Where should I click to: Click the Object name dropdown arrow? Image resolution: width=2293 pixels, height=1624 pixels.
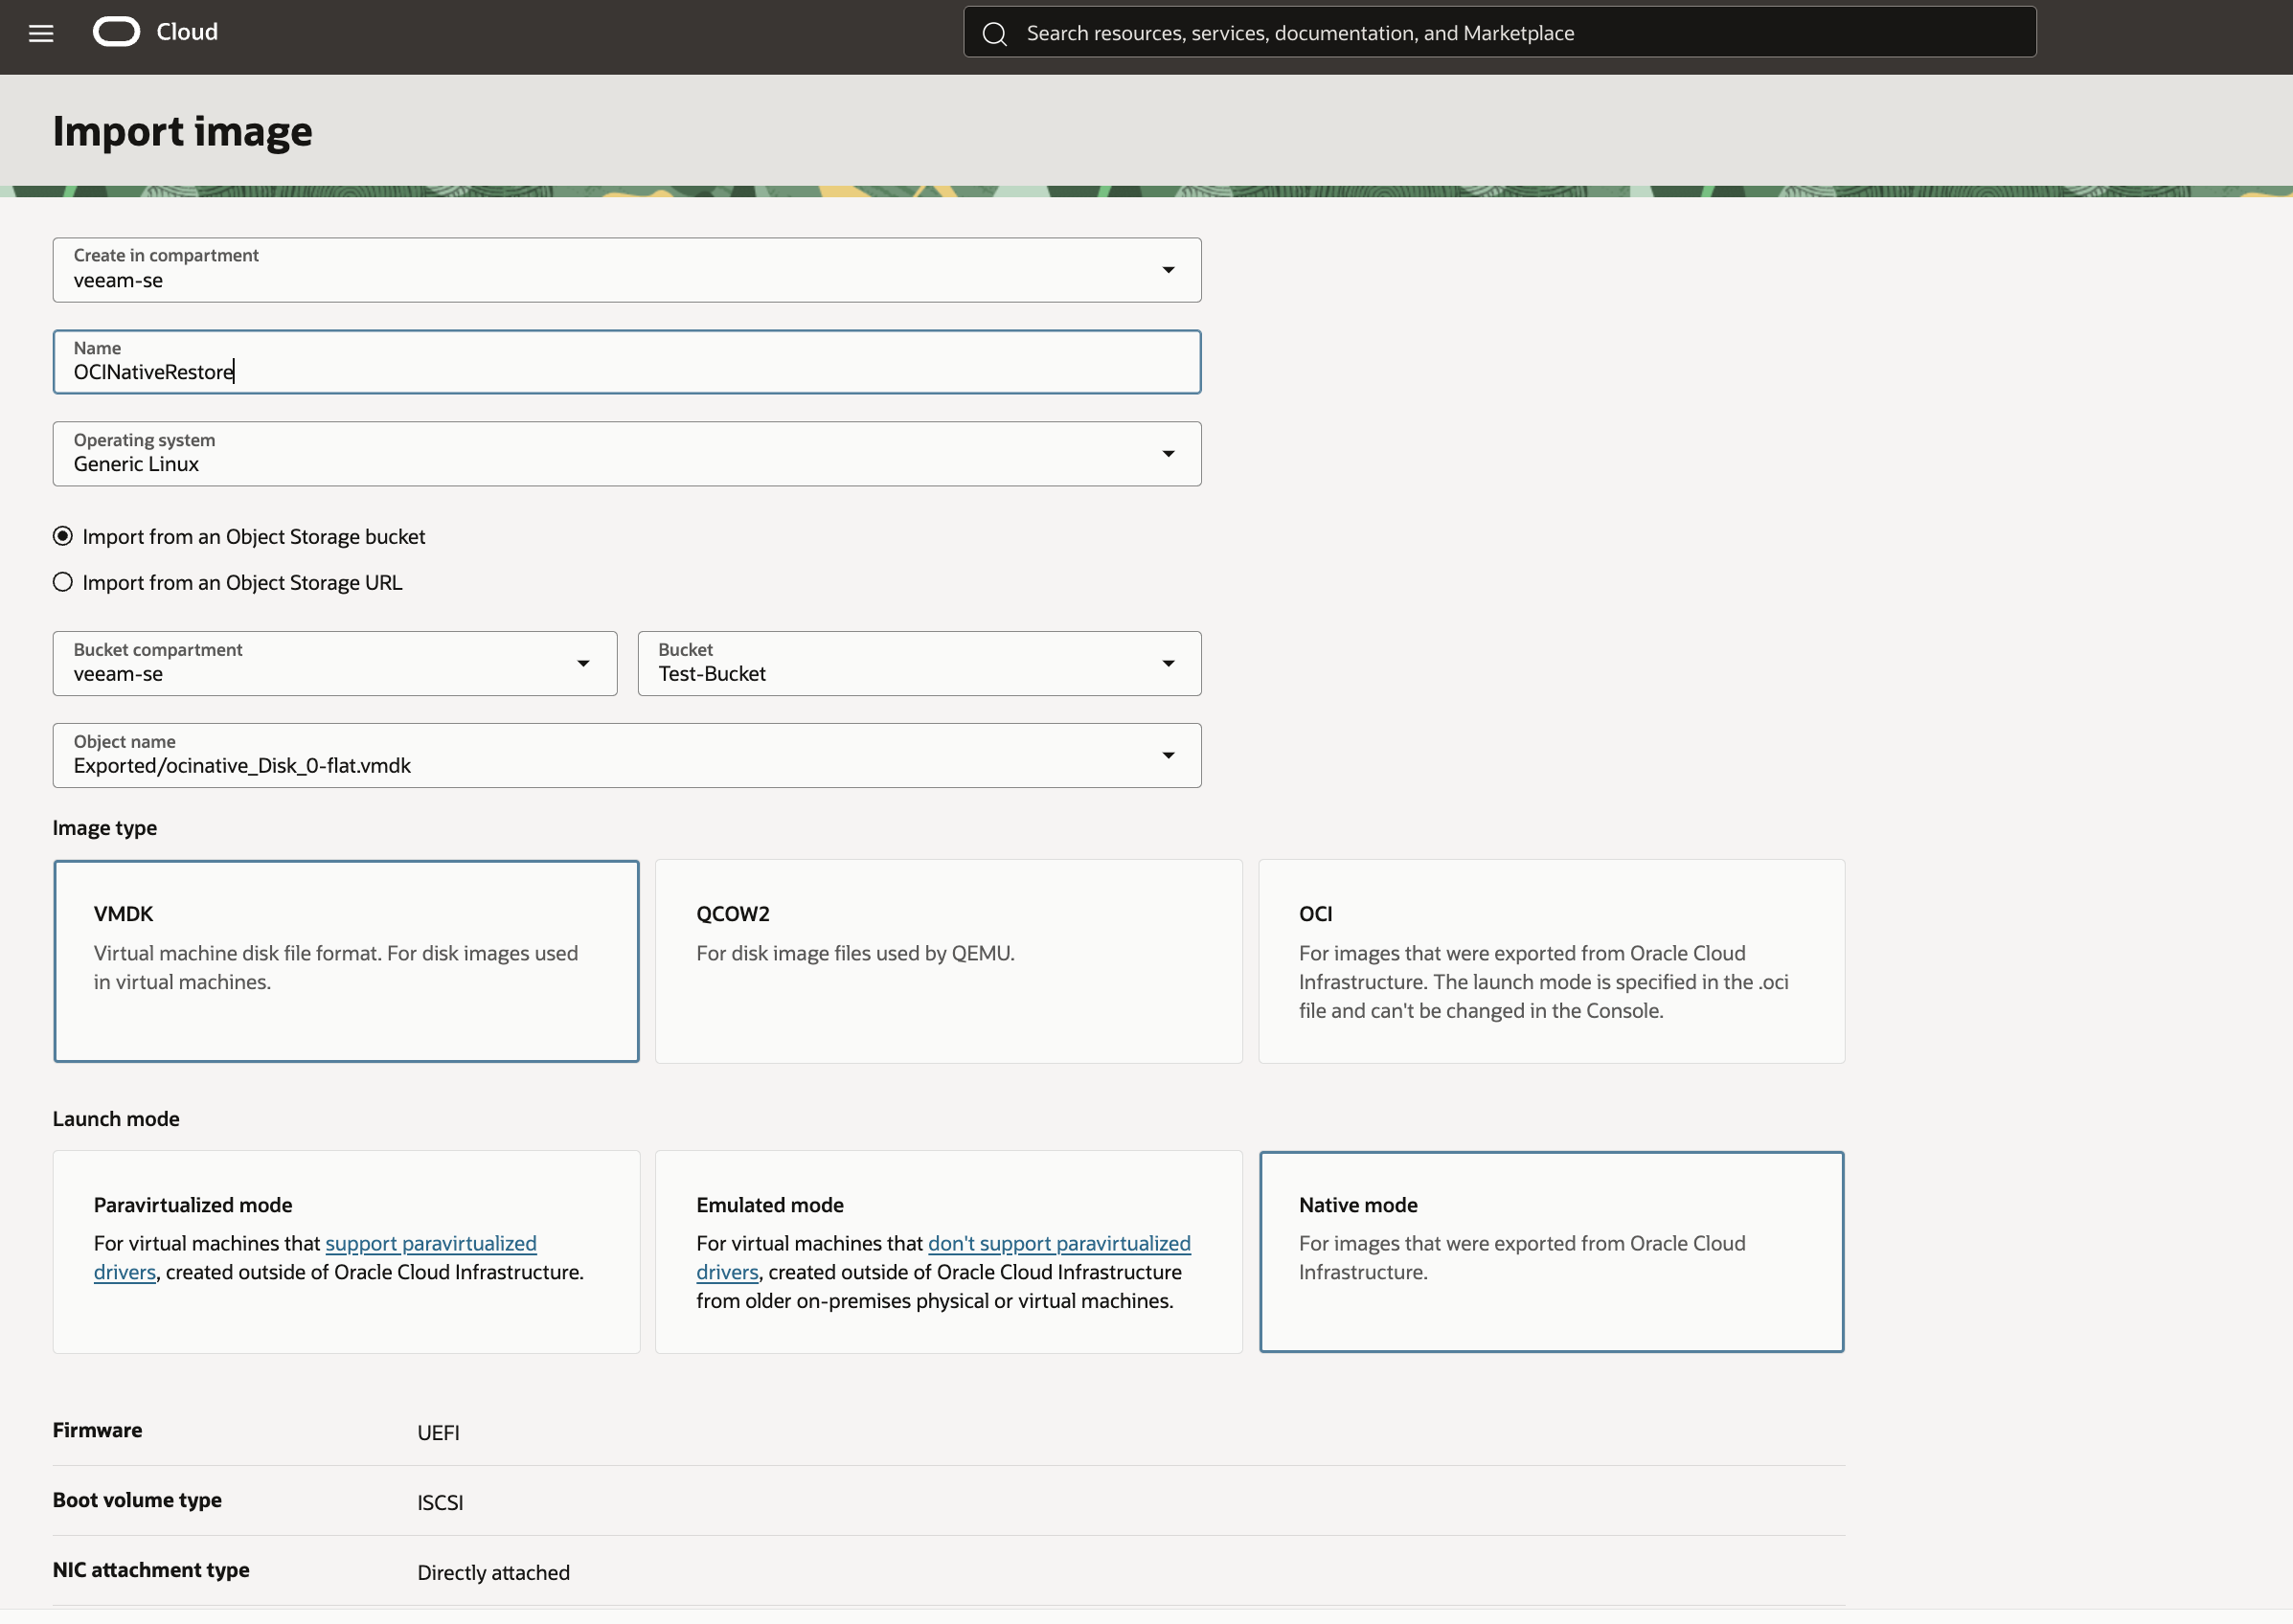(x=1167, y=756)
